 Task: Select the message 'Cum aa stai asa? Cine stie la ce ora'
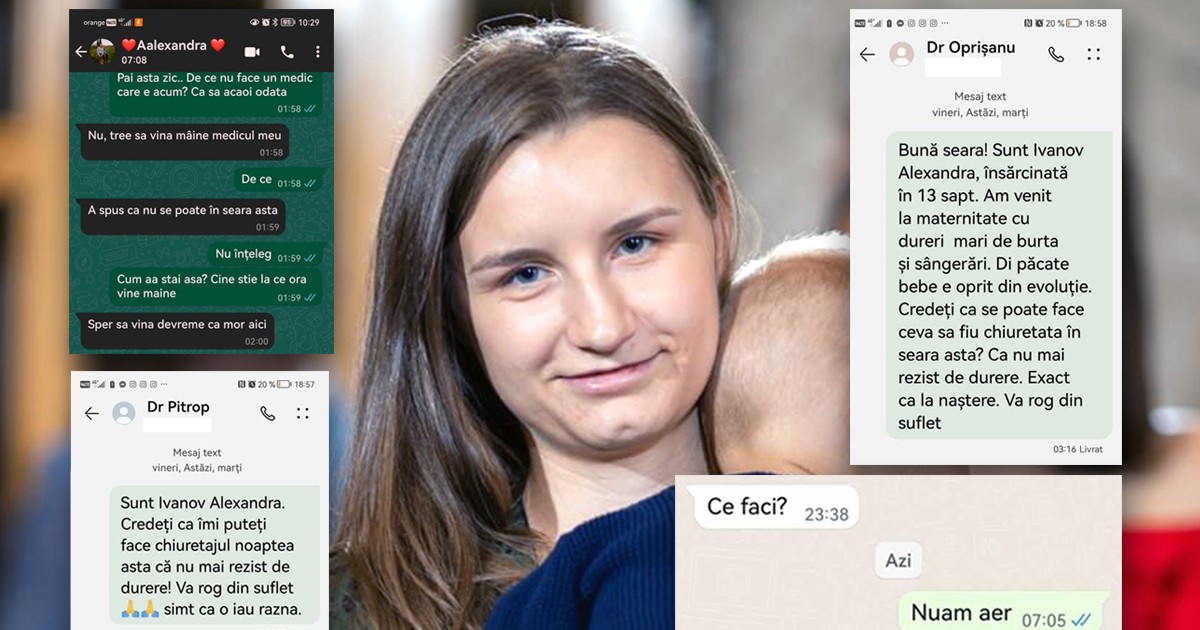pyautogui.click(x=216, y=288)
